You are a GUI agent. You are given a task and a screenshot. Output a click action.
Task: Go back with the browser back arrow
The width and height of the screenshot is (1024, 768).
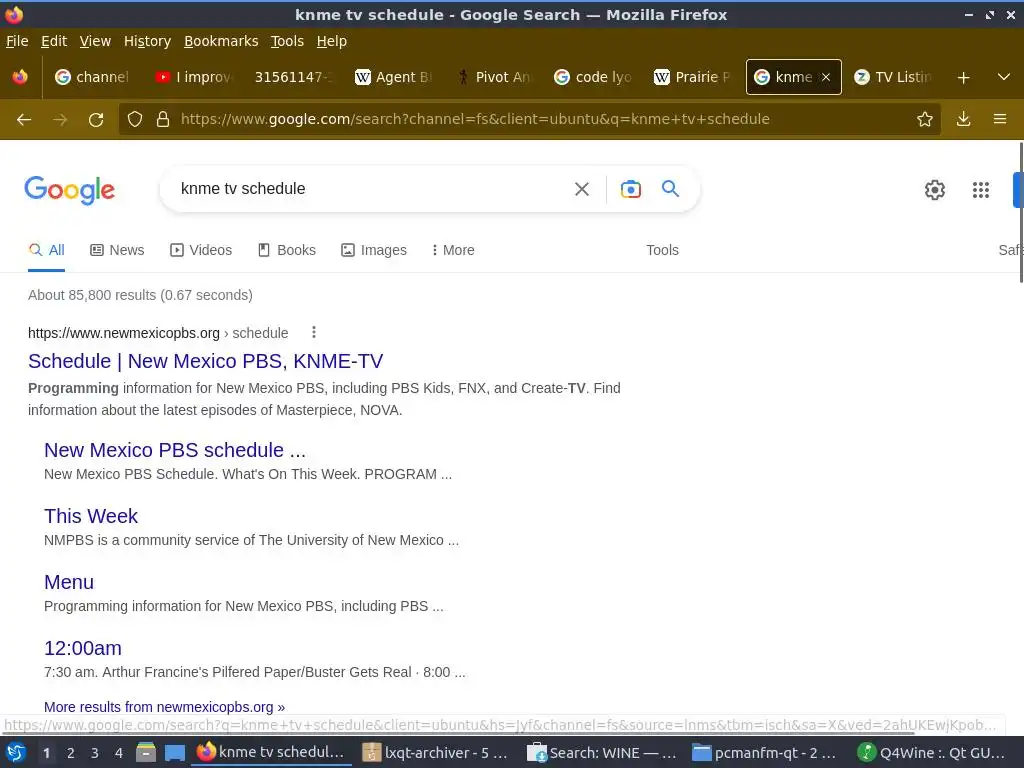pyautogui.click(x=24, y=120)
